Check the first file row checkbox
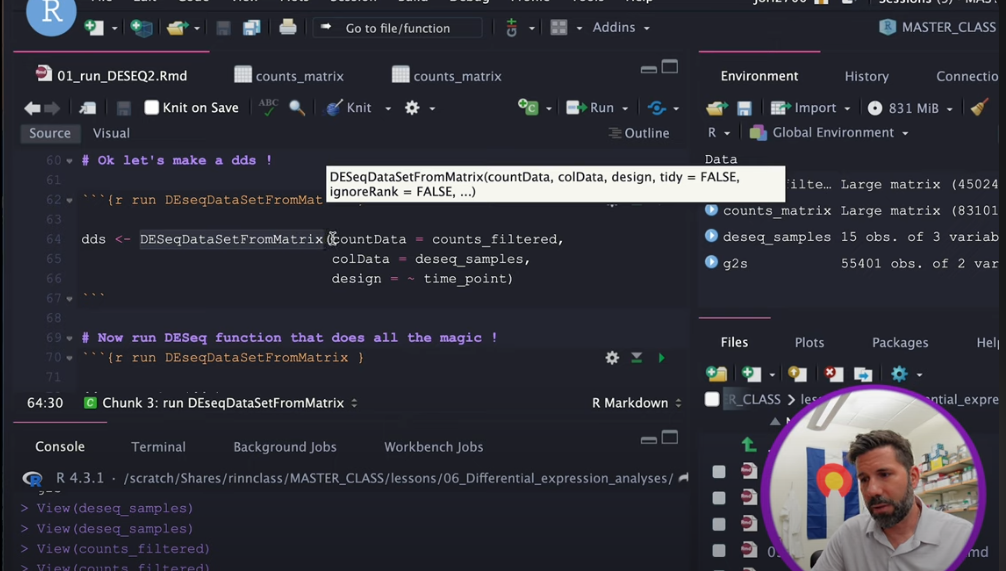 point(719,472)
